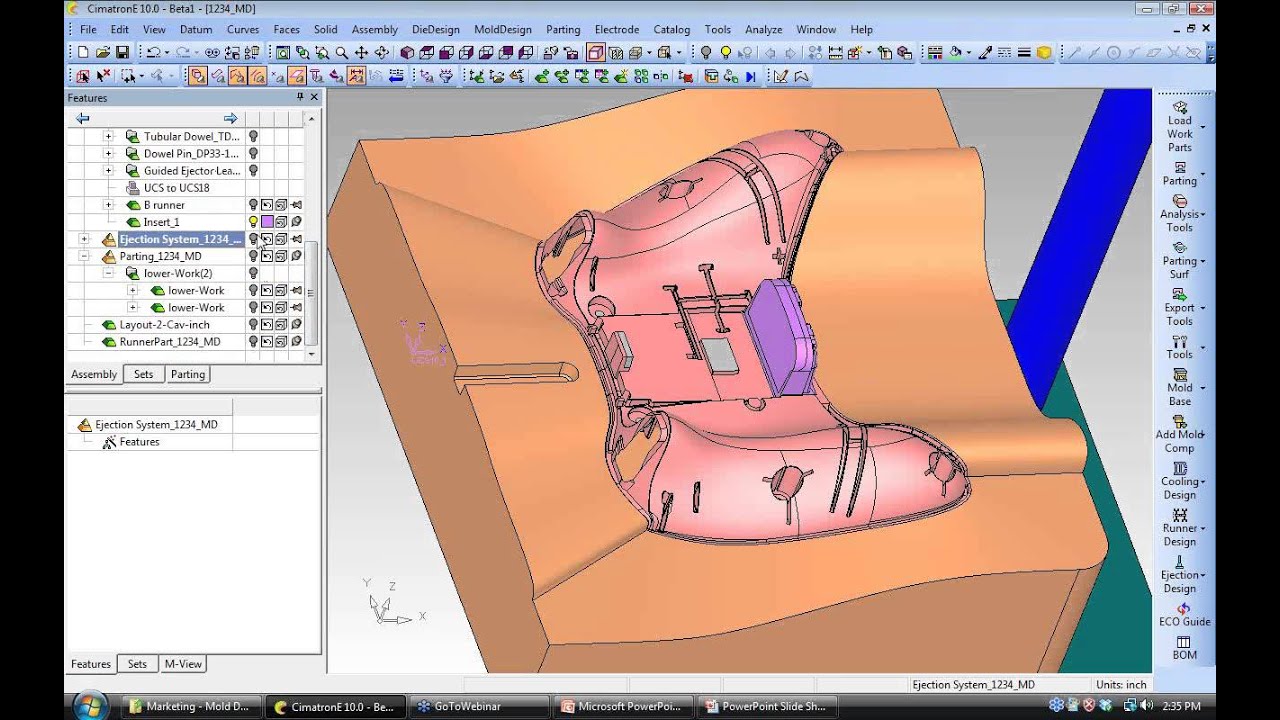Click the blue step-forward arrow icon
This screenshot has height=720, width=1280.
coord(750,76)
